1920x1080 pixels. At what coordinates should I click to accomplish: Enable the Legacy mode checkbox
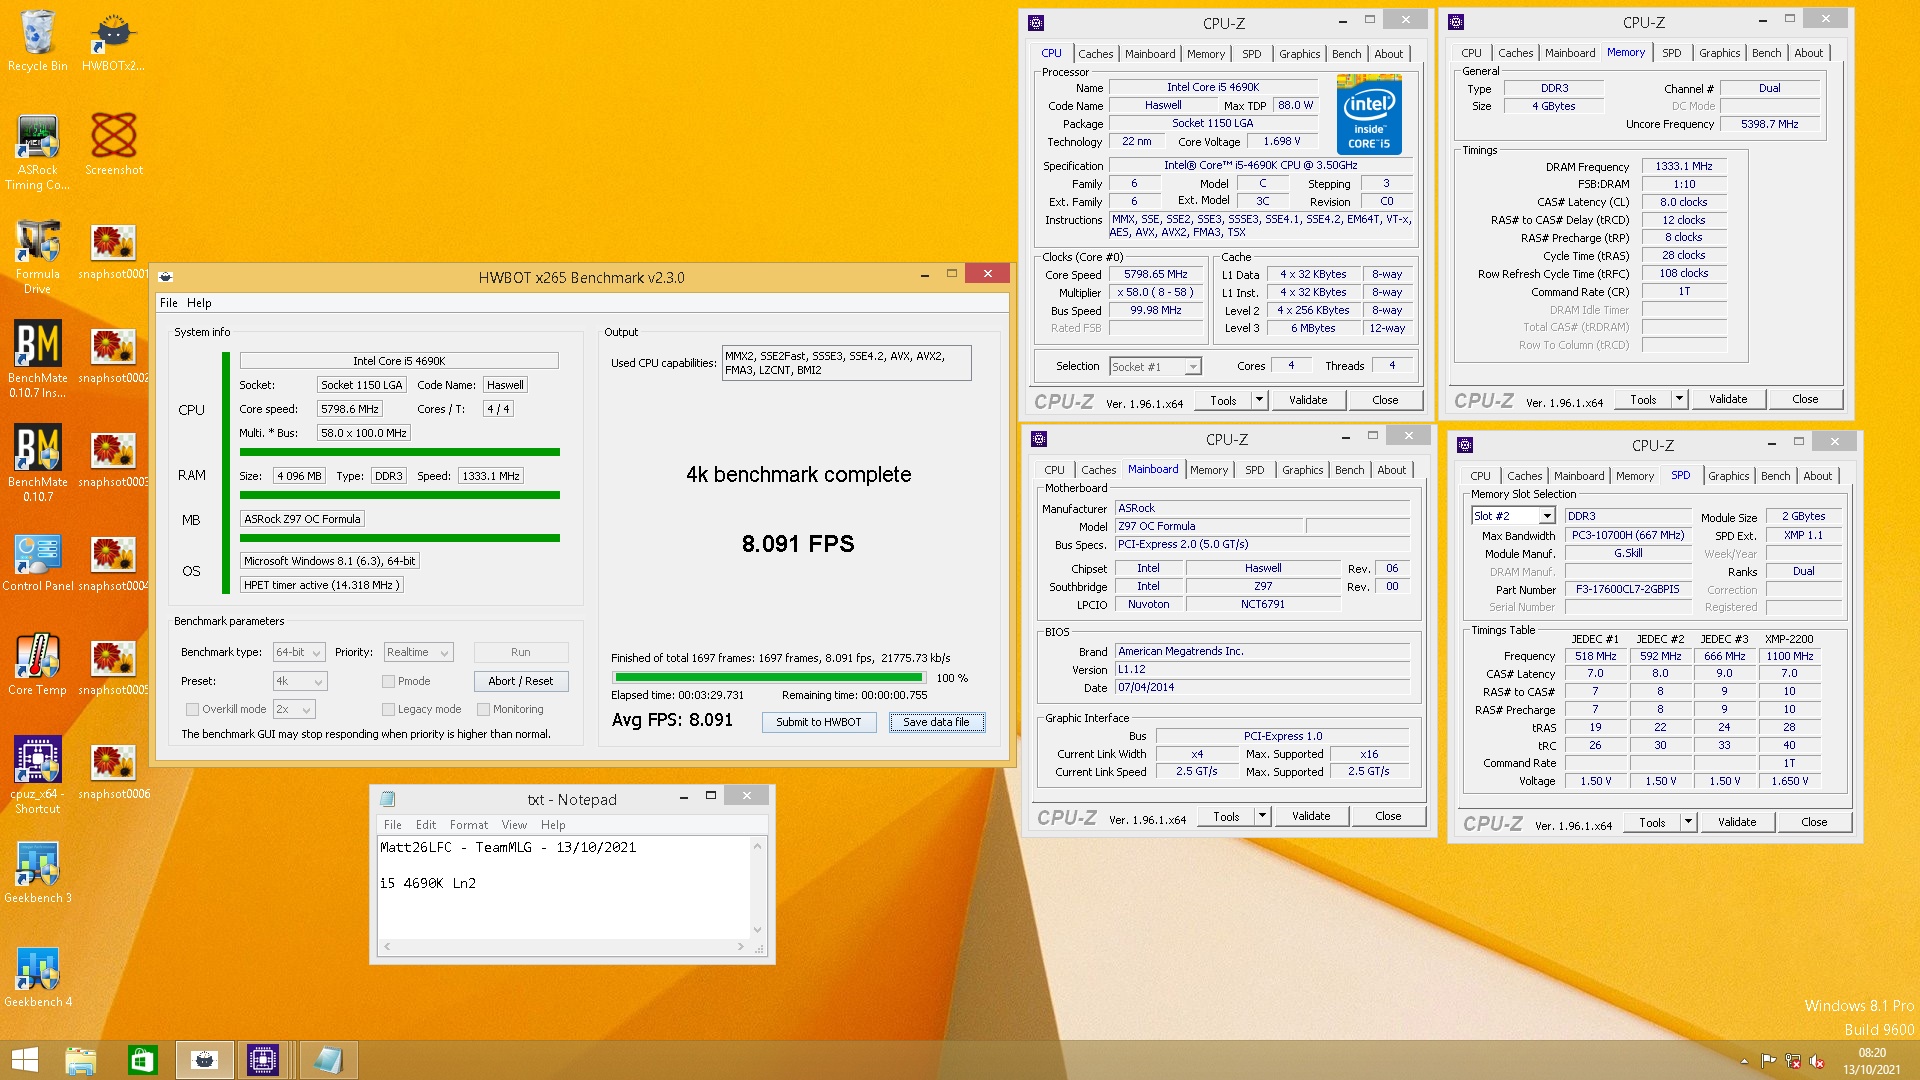(x=388, y=709)
